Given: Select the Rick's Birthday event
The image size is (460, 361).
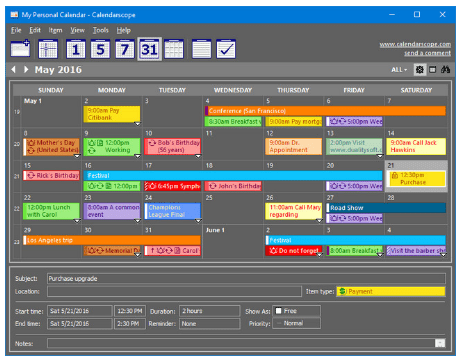Looking at the screenshot, I should [51, 175].
